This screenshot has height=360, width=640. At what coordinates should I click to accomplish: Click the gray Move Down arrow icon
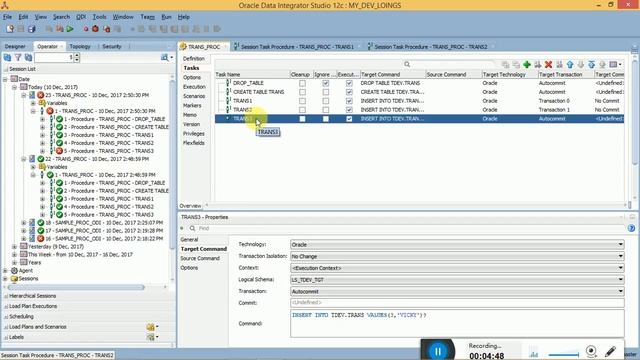pyautogui.click(x=581, y=64)
